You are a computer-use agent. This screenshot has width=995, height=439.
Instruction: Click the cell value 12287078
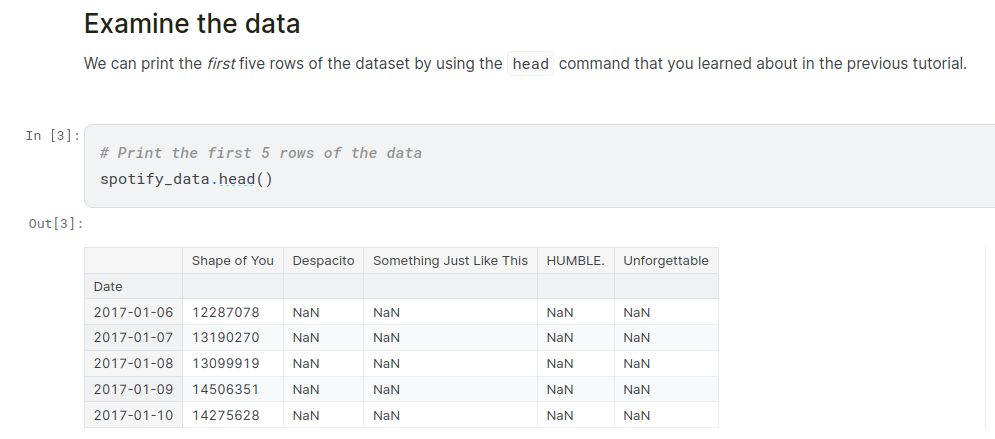click(x=226, y=313)
